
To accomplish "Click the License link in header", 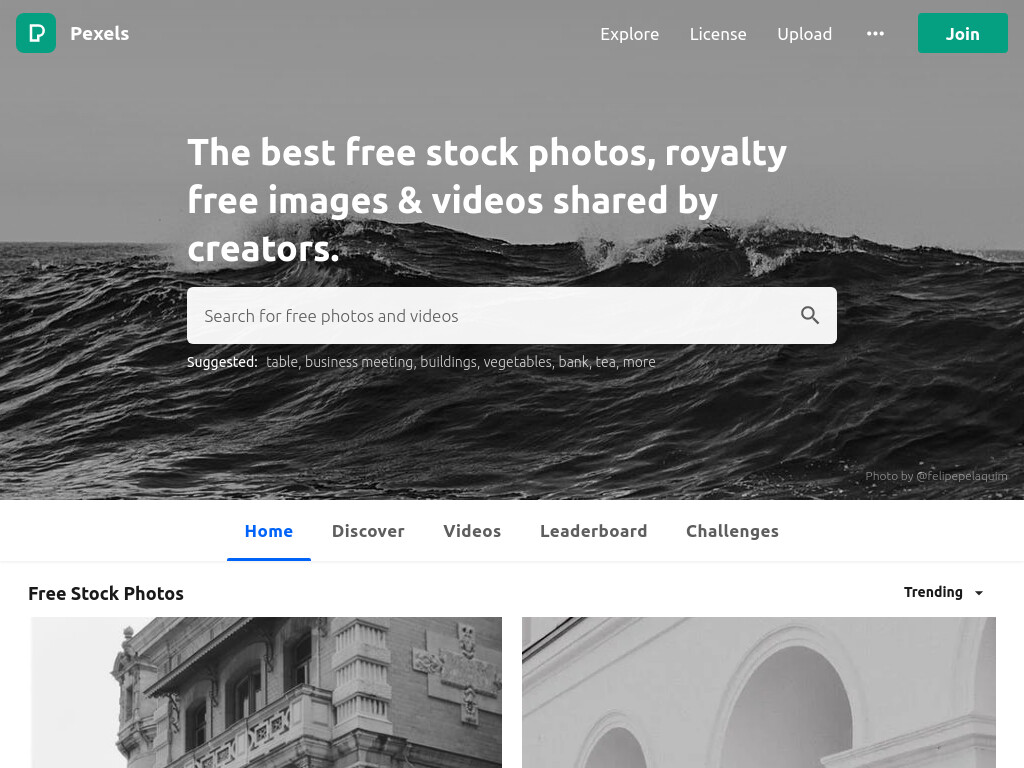I will coord(718,34).
